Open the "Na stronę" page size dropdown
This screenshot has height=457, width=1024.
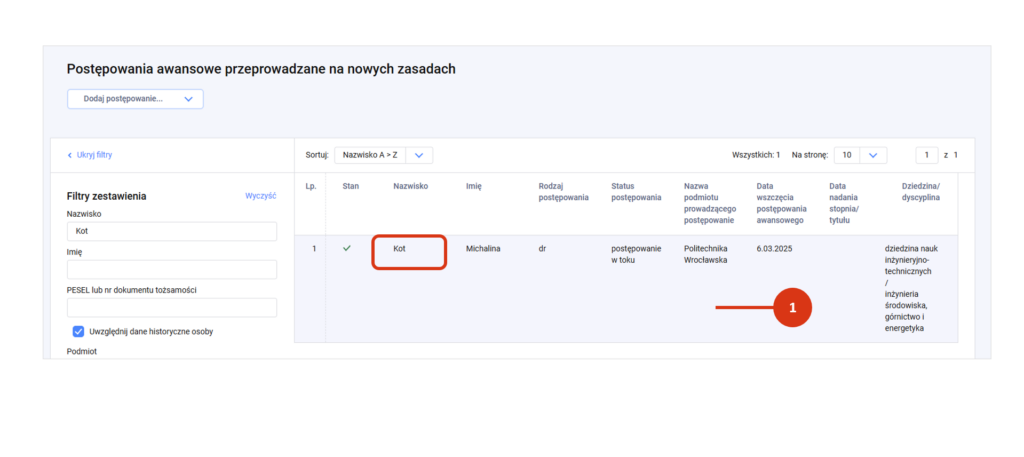click(861, 155)
